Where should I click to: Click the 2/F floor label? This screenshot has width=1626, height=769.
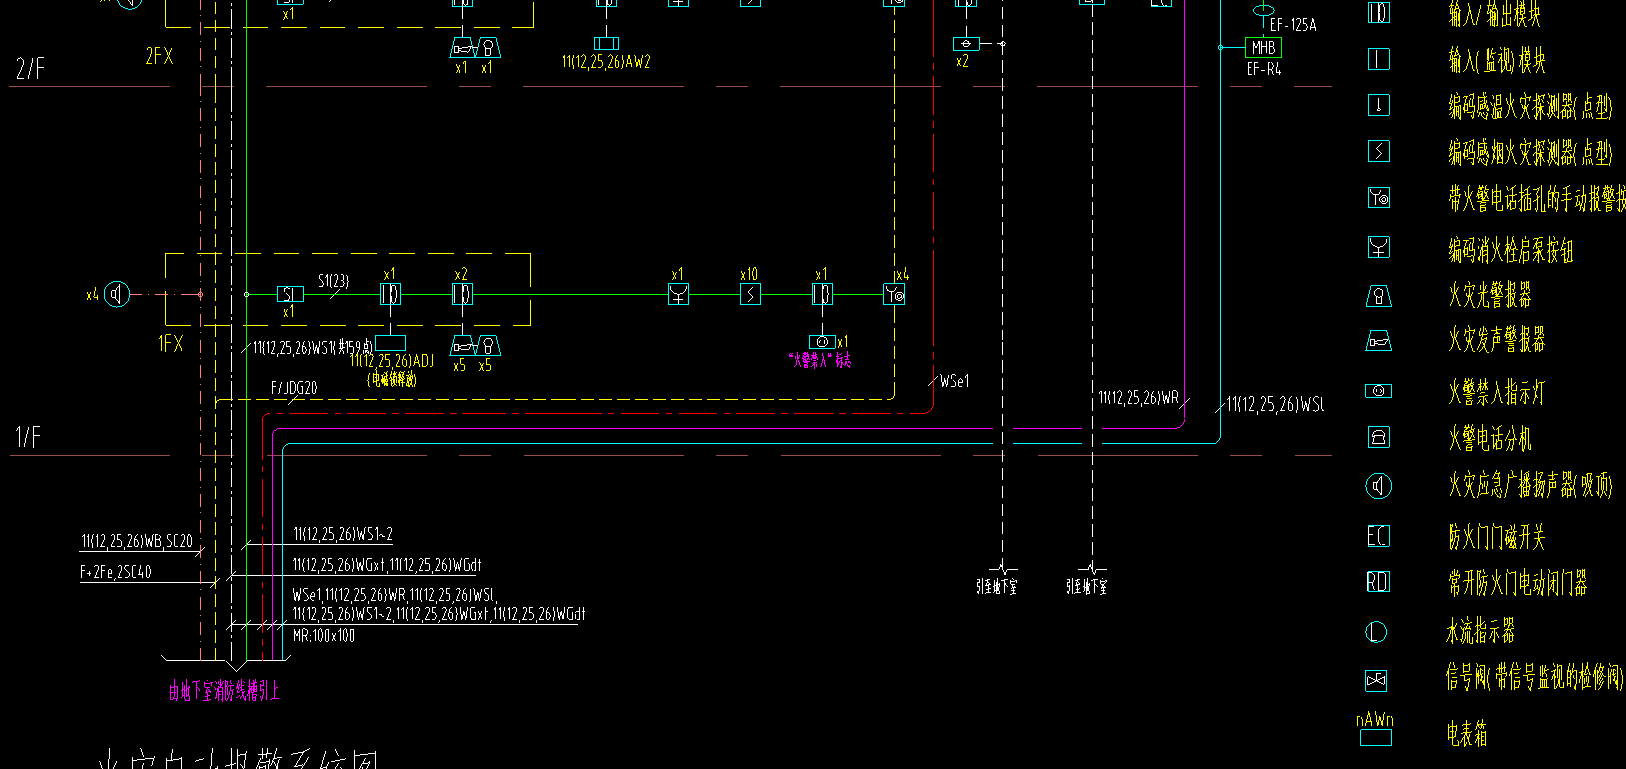pyautogui.click(x=31, y=69)
